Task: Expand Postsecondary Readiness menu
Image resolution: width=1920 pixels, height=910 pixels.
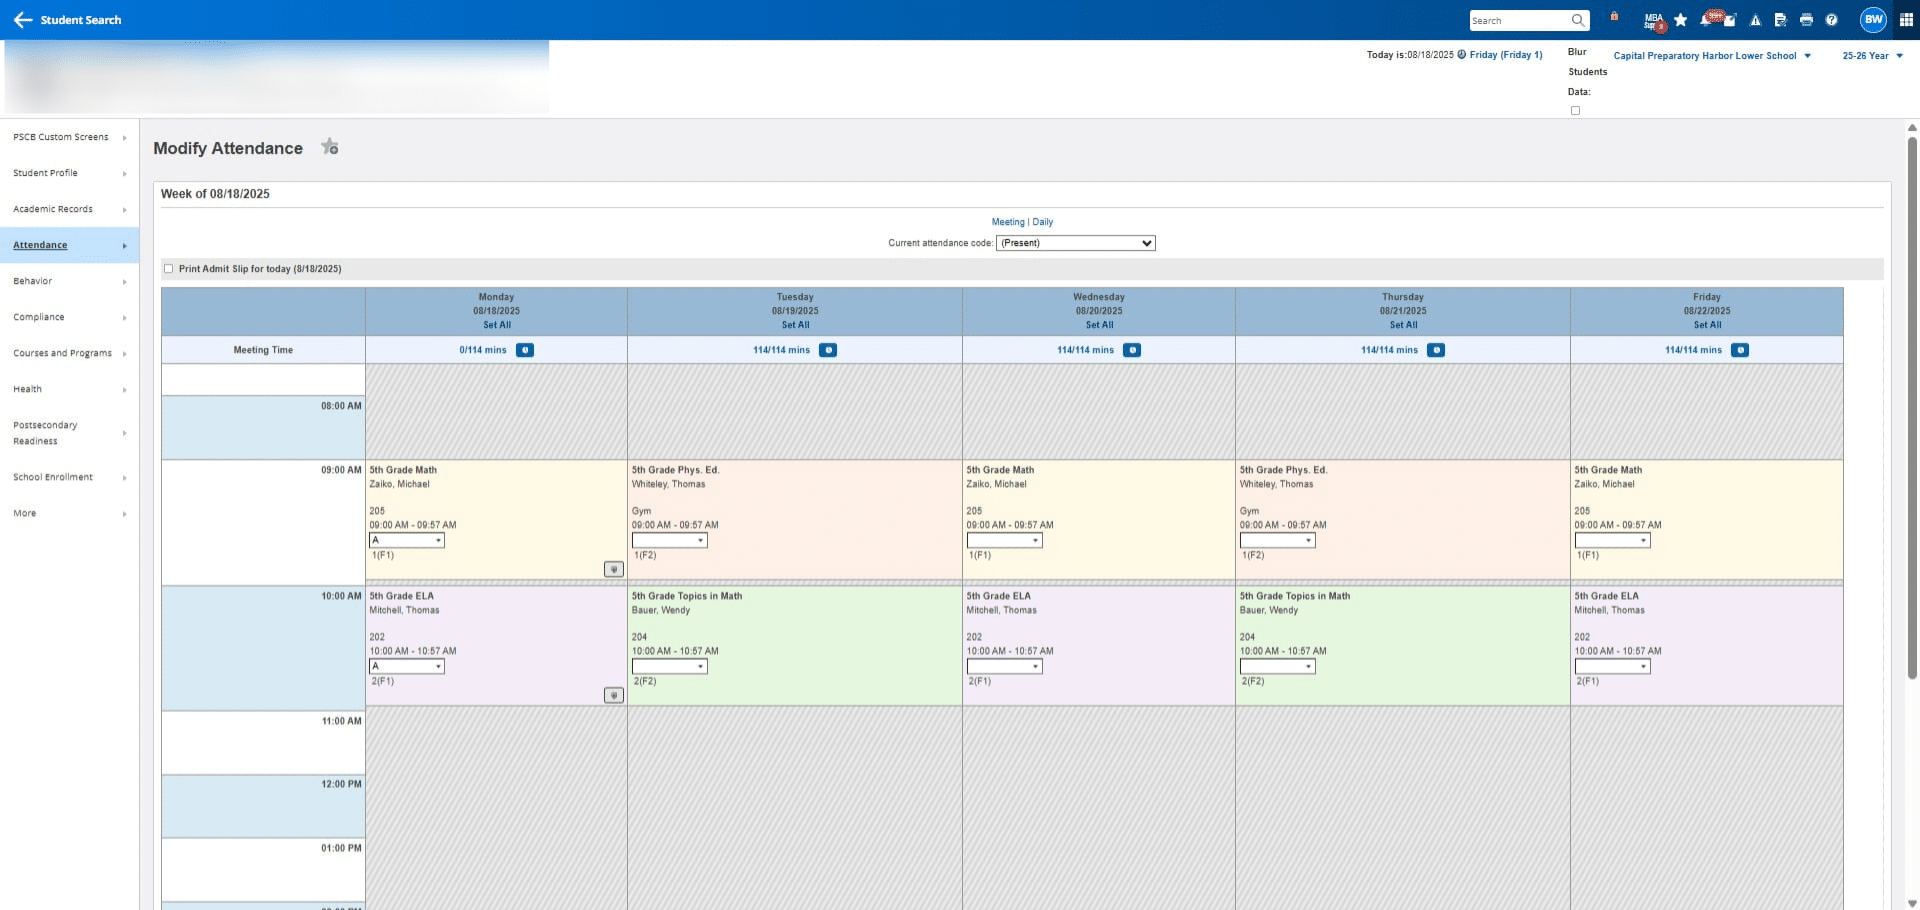Action: click(69, 433)
